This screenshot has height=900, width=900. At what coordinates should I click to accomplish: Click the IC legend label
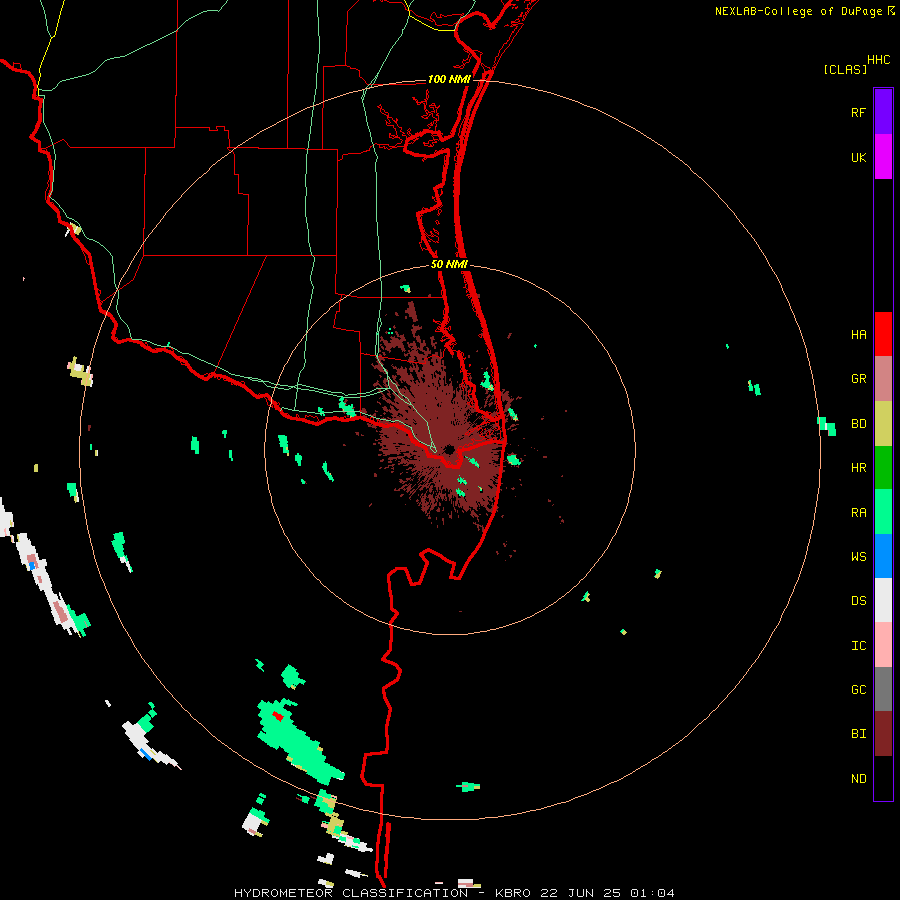point(858,646)
